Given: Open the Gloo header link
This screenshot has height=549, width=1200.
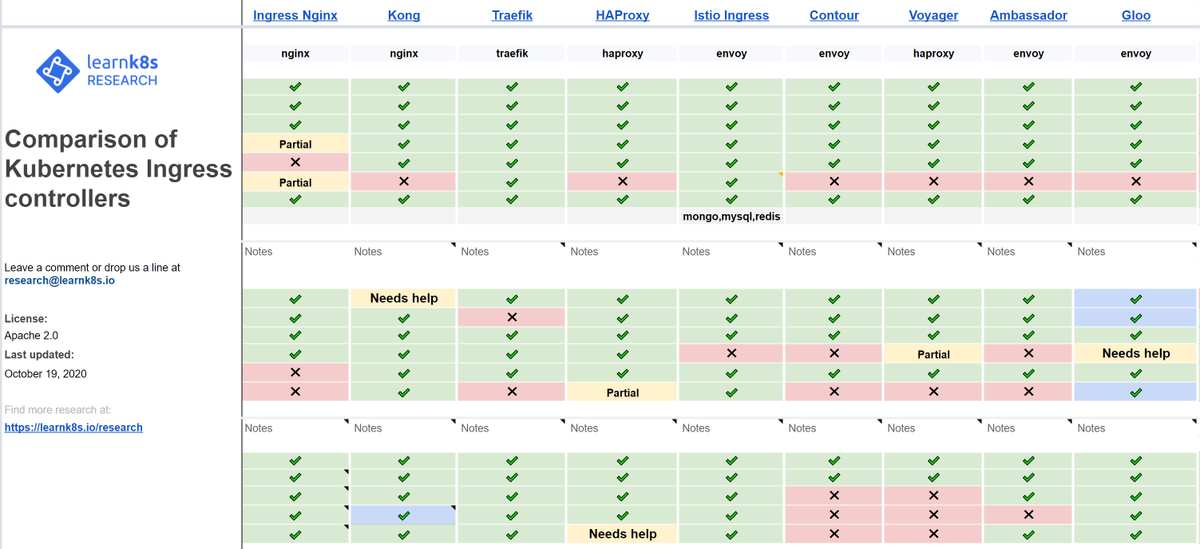Looking at the screenshot, I should coord(1136,15).
